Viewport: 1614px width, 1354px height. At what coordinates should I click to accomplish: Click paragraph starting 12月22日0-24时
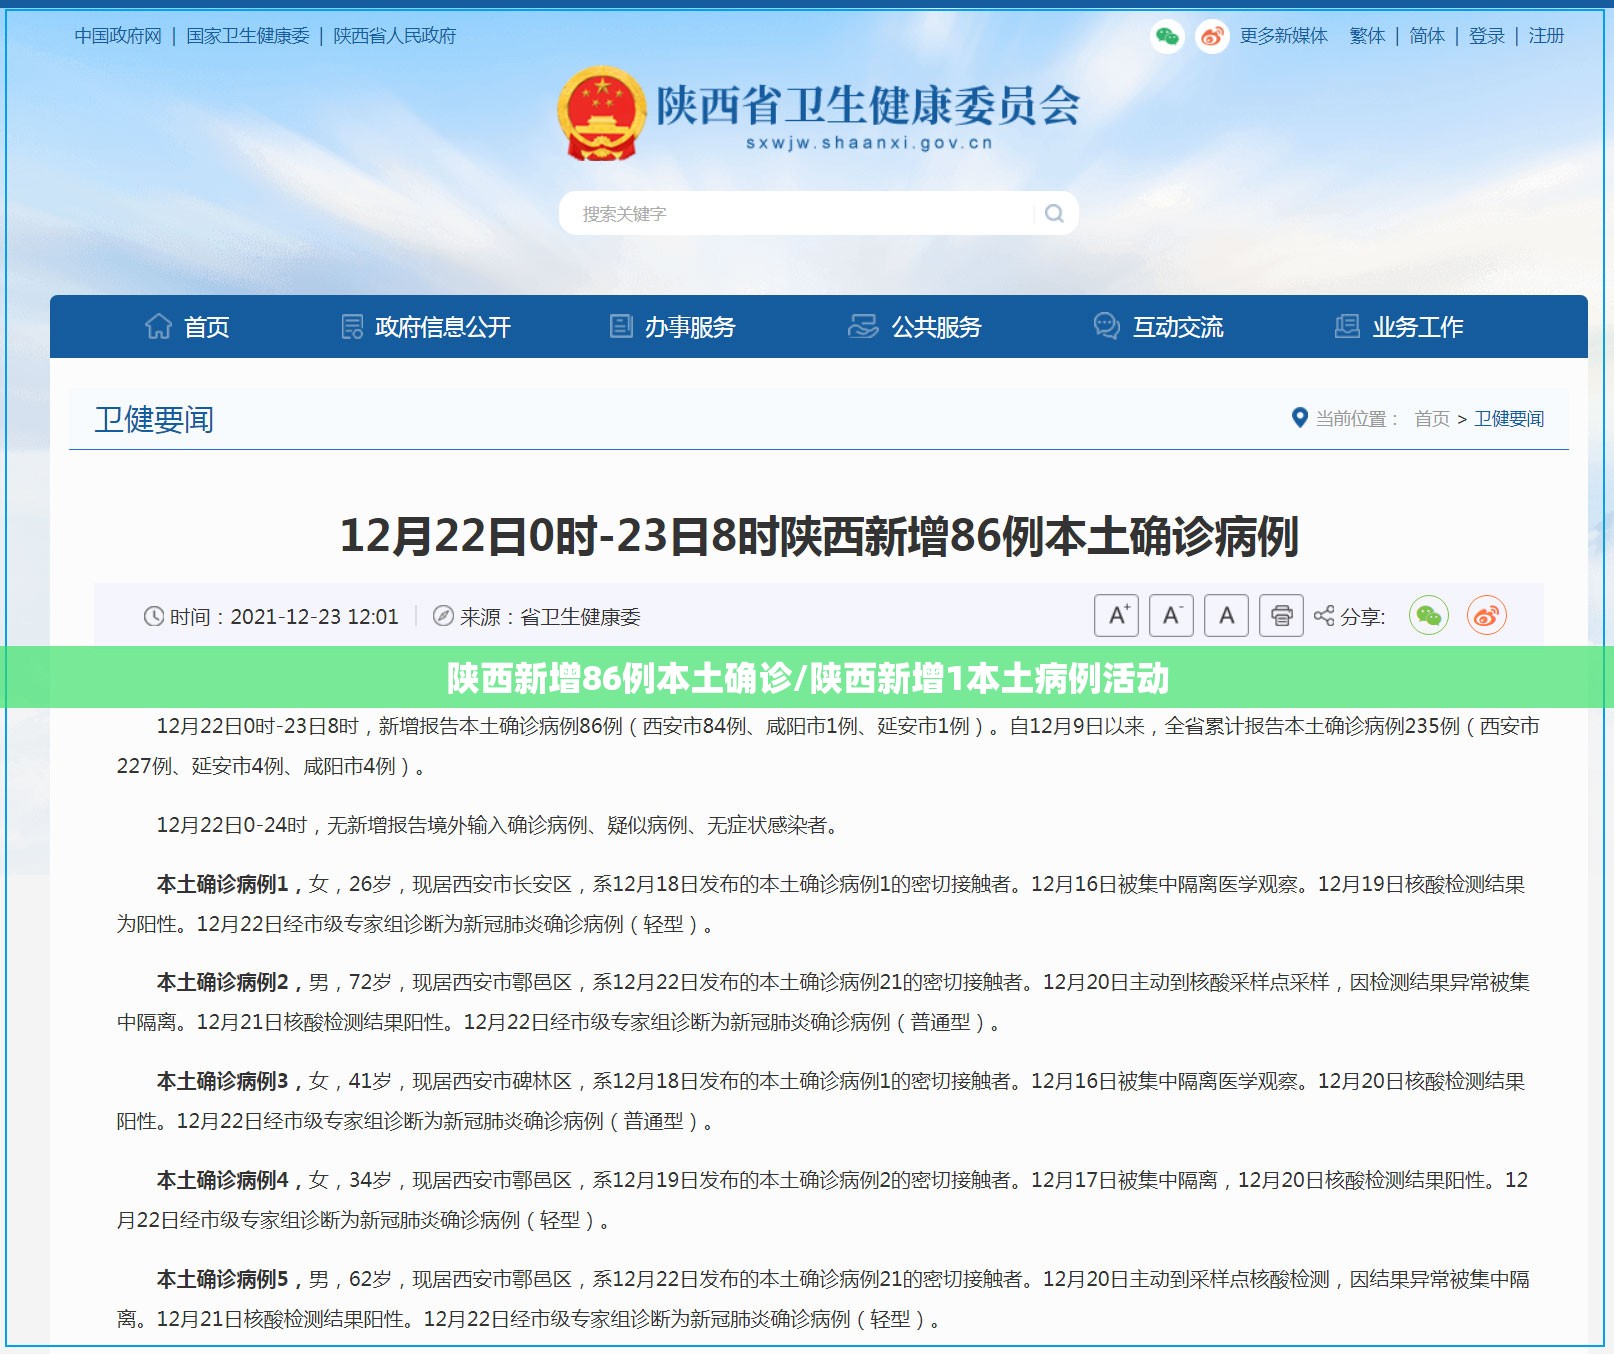(500, 825)
